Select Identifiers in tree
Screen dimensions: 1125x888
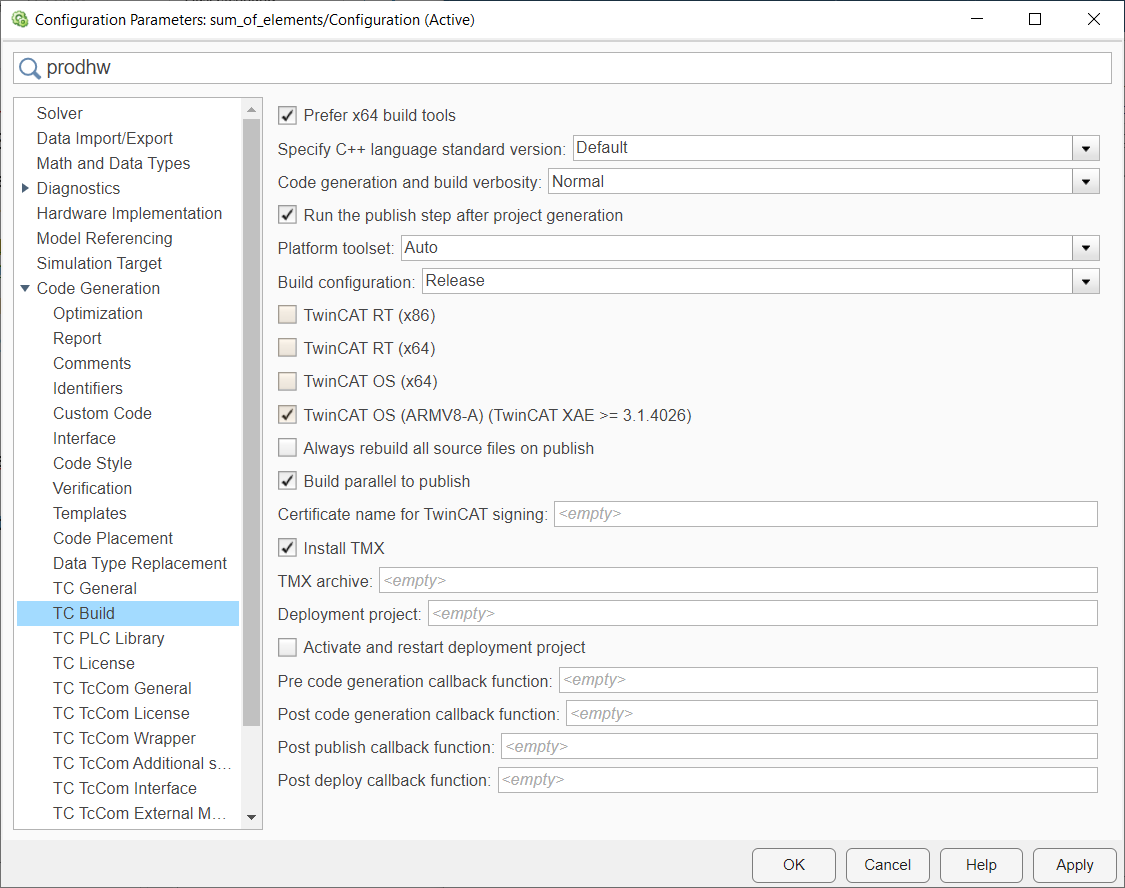tap(88, 388)
